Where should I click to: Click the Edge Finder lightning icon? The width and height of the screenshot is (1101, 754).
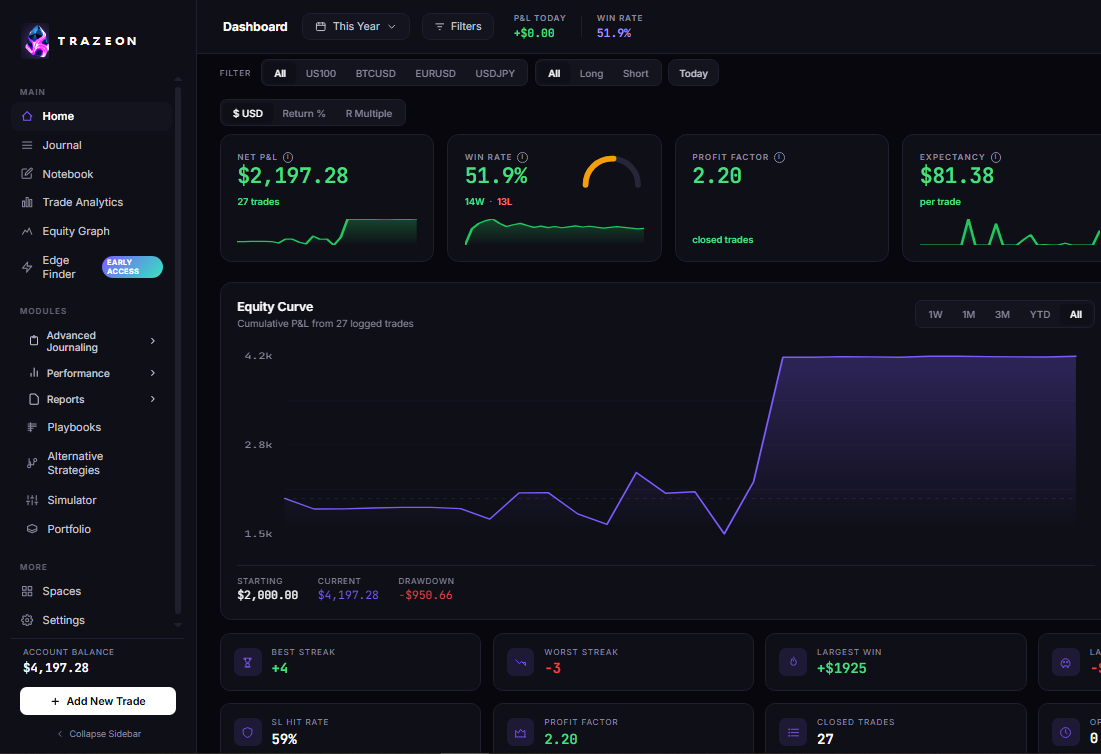(27, 267)
